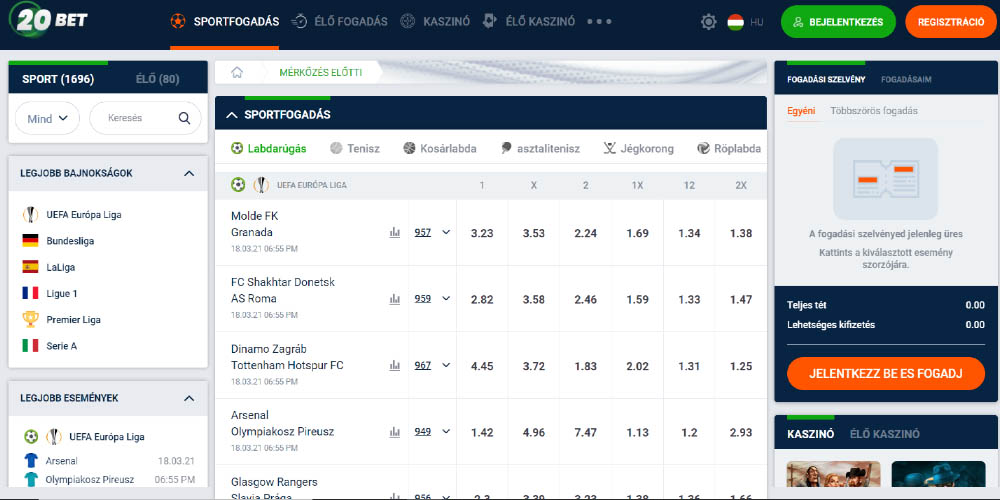Viewport: 1000px width, 500px height.
Task: Collapse the Legjobb Bajnokságok section
Action: tap(189, 173)
